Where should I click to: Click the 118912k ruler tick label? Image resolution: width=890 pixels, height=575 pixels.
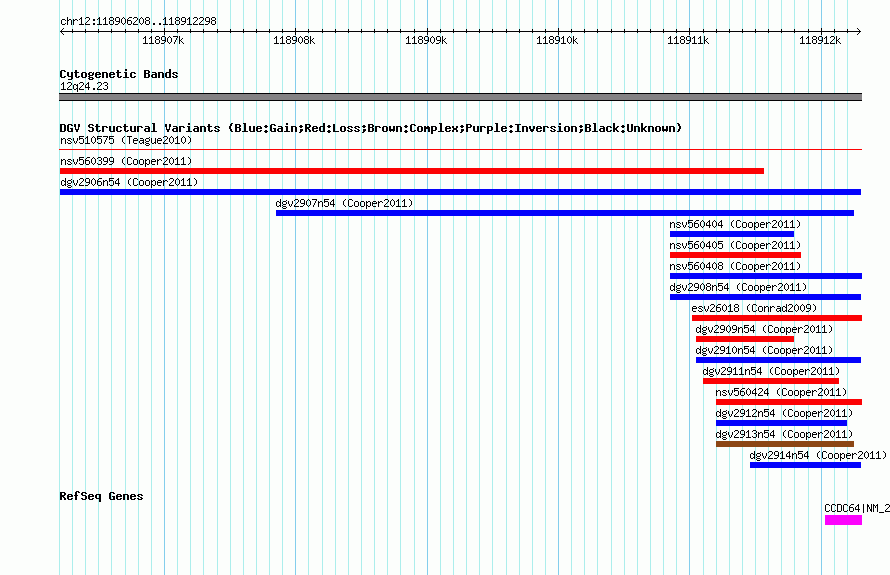(x=820, y=40)
